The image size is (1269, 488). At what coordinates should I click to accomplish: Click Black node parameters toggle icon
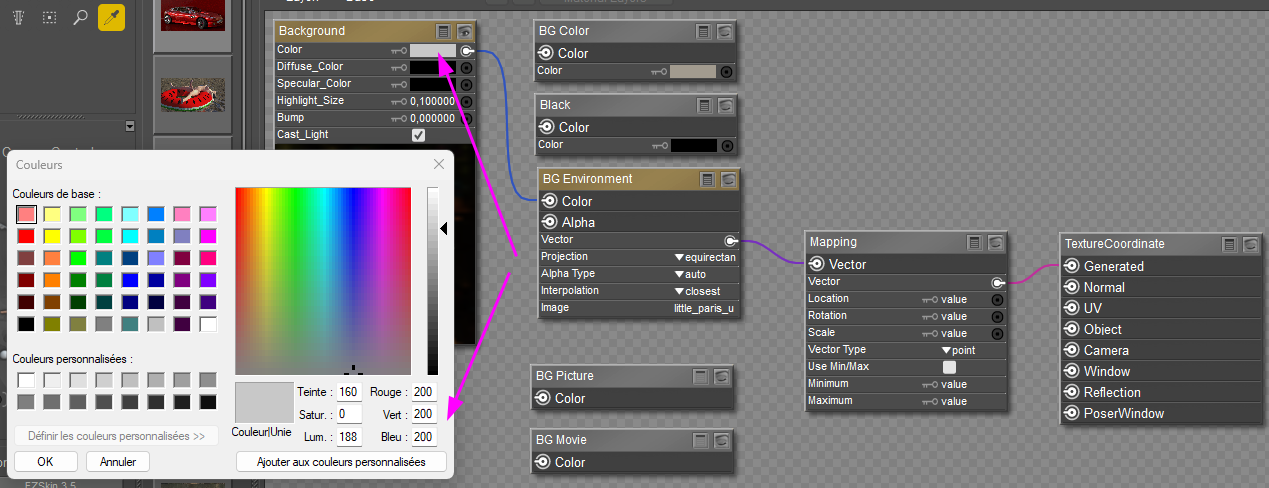click(704, 105)
